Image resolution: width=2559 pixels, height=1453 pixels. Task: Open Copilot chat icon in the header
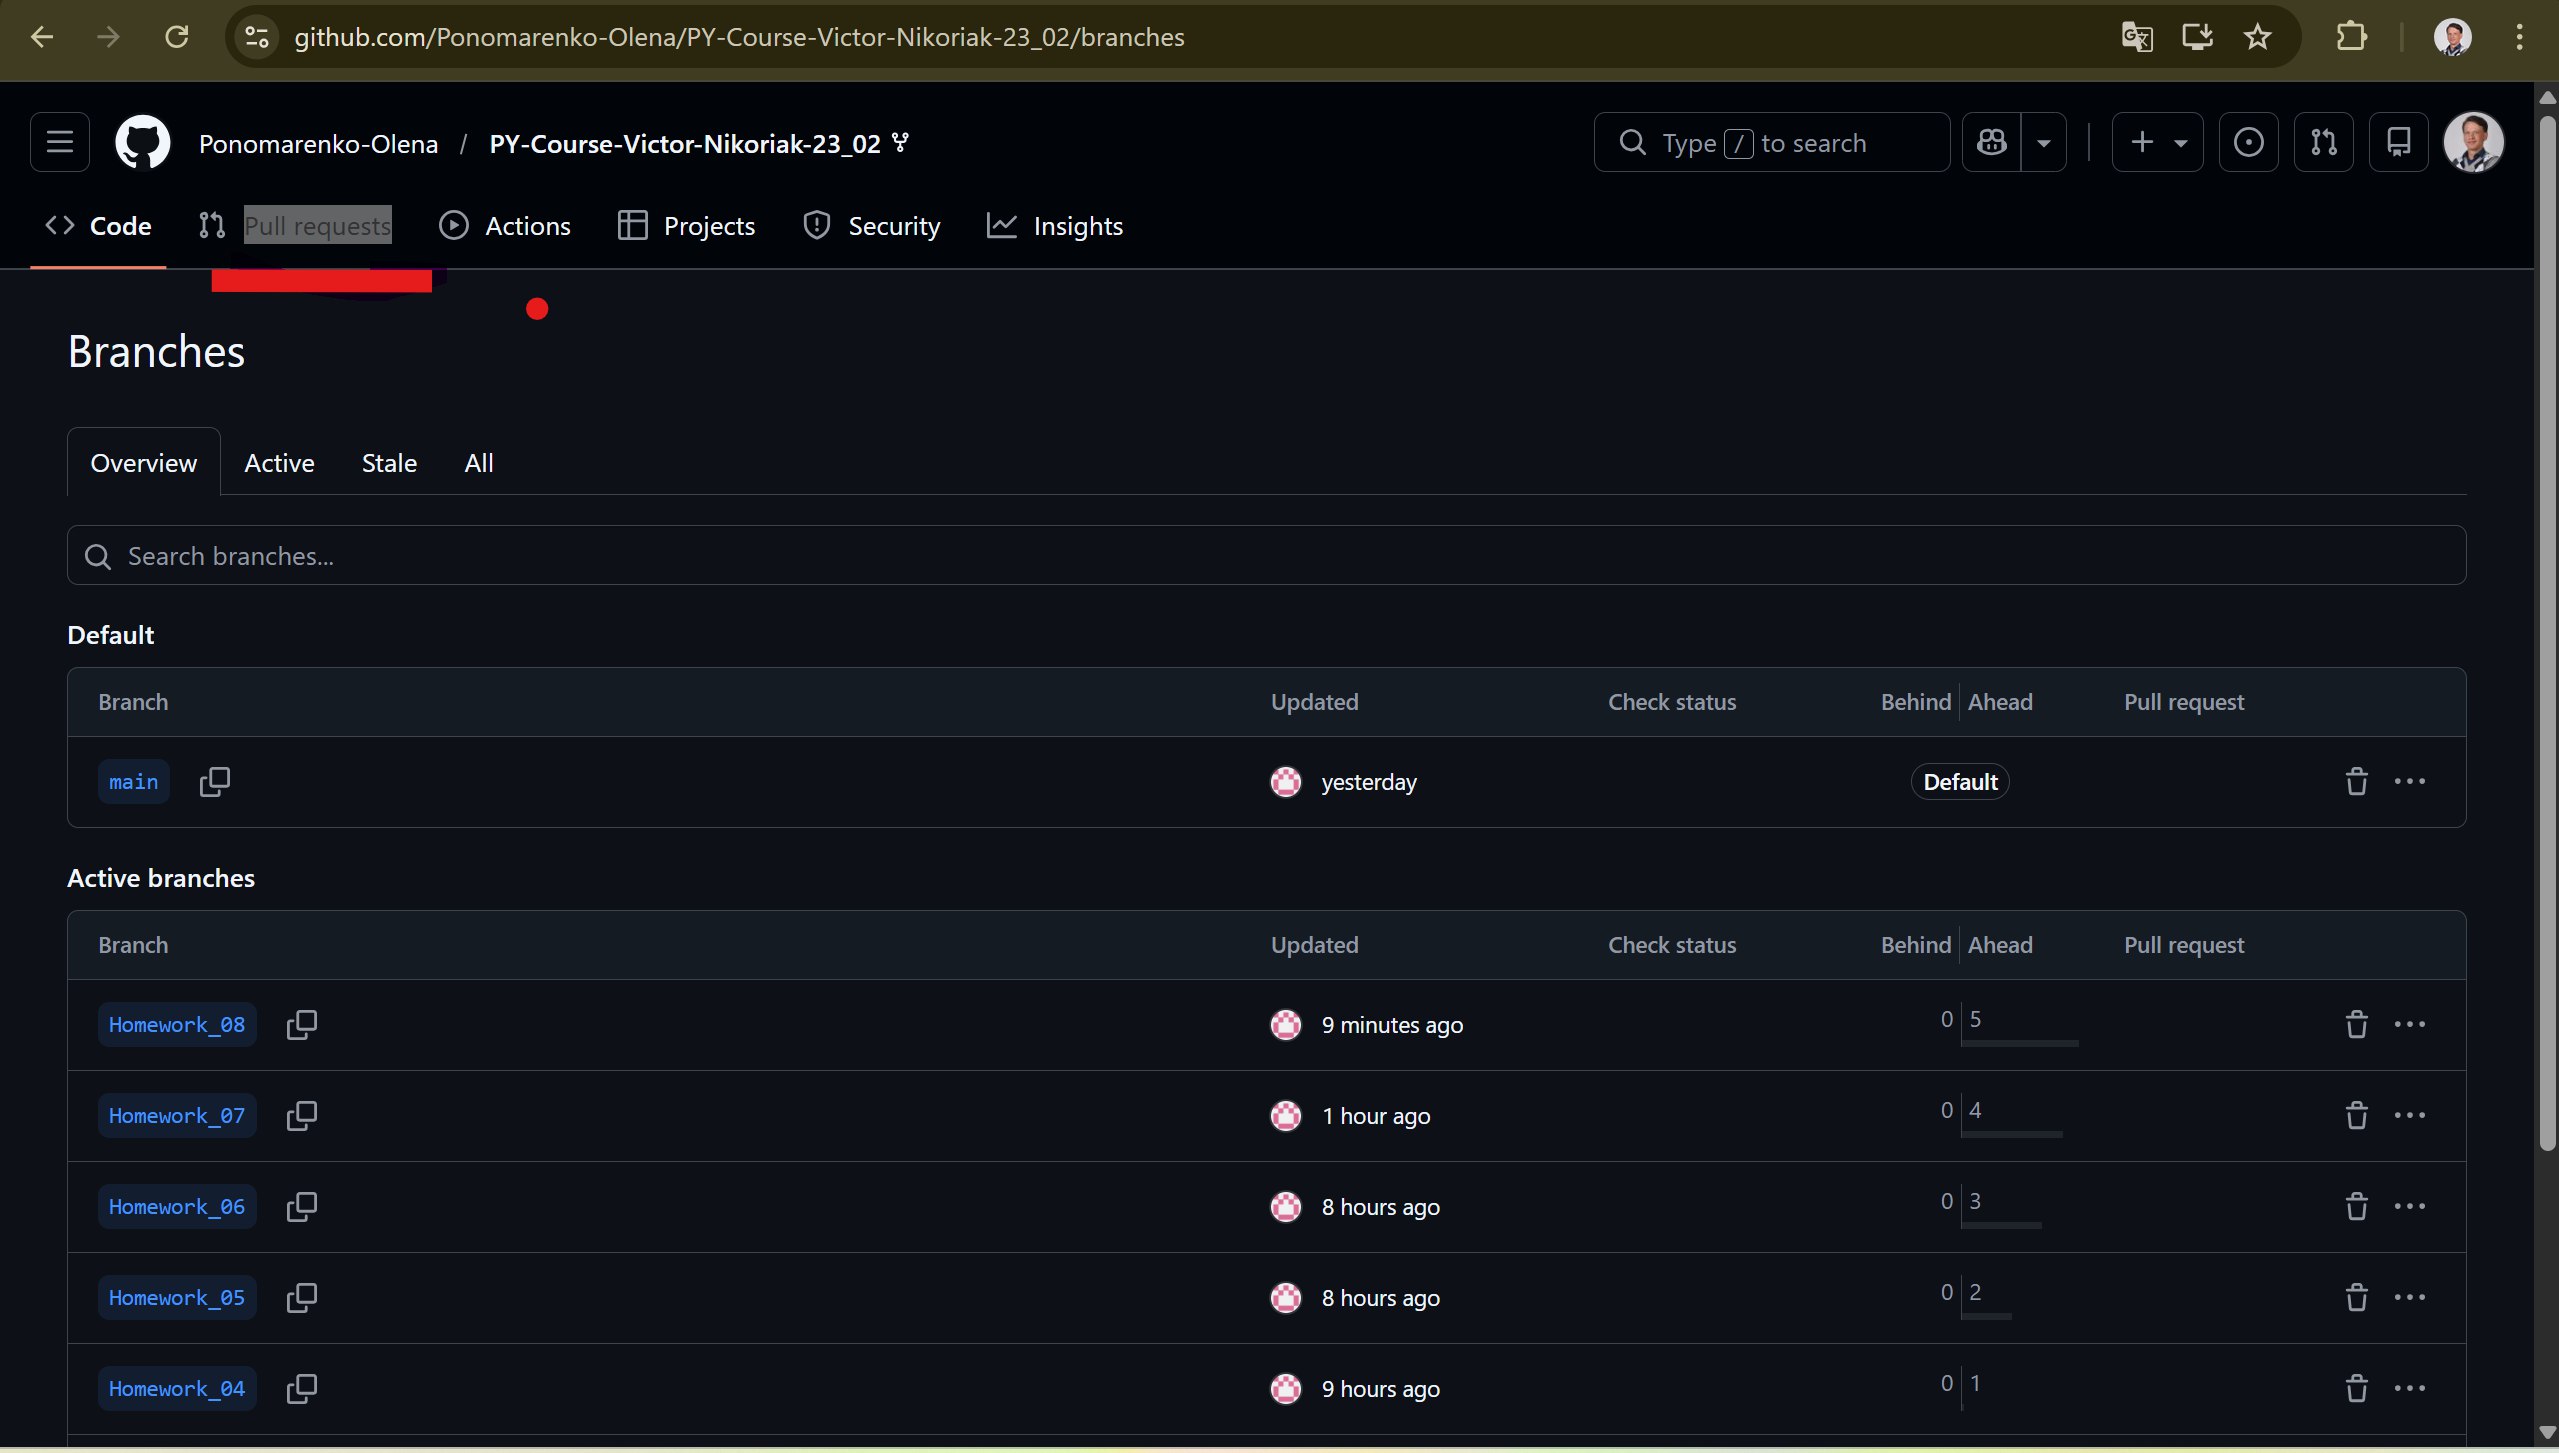point(1992,143)
